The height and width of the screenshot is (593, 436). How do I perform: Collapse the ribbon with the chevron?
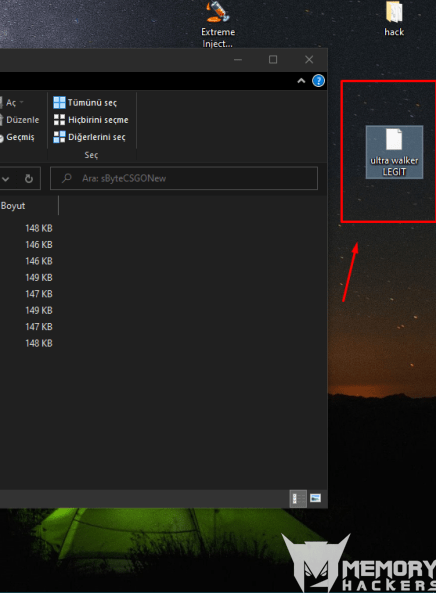click(301, 81)
